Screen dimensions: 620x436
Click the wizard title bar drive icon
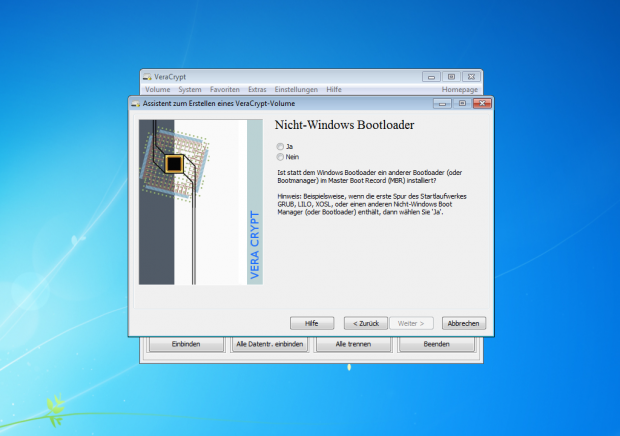(x=136, y=104)
